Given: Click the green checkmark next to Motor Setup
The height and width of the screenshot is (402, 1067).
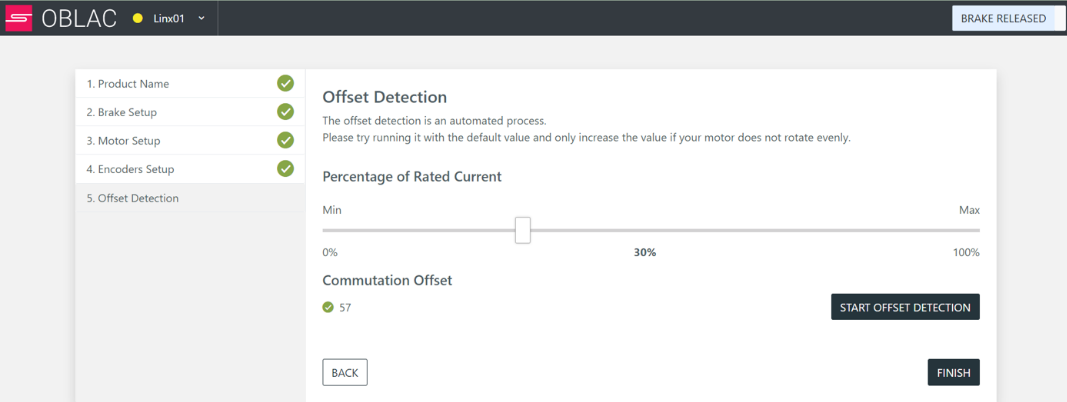Looking at the screenshot, I should tap(285, 140).
